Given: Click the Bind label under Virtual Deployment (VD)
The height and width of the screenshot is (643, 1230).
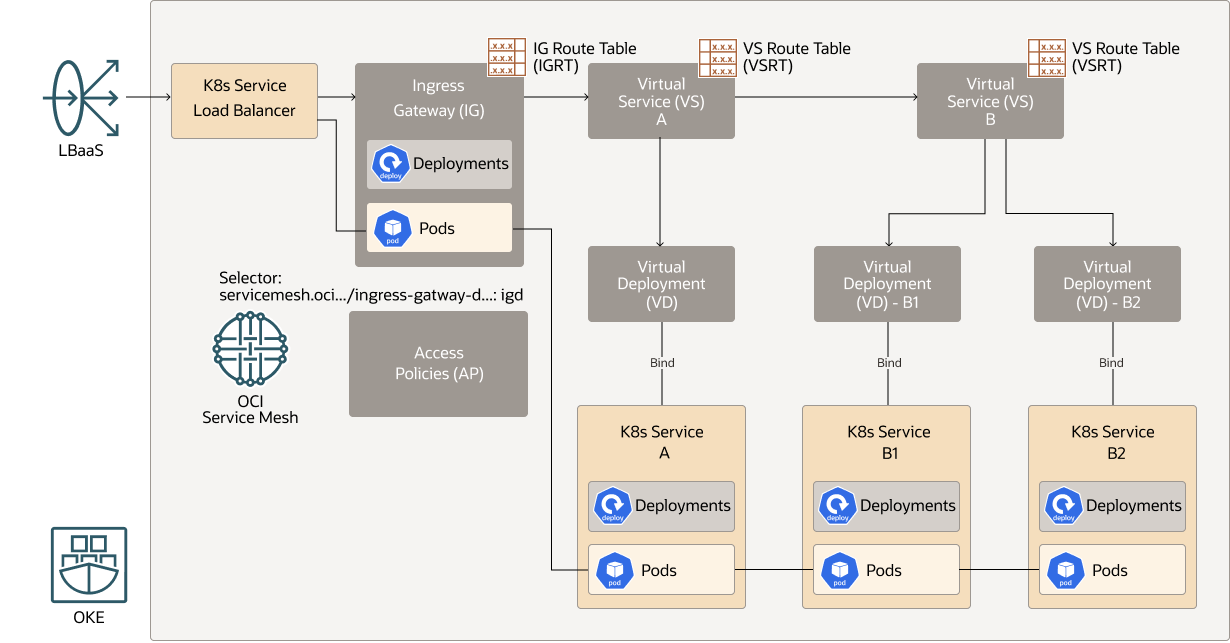Looking at the screenshot, I should [661, 363].
